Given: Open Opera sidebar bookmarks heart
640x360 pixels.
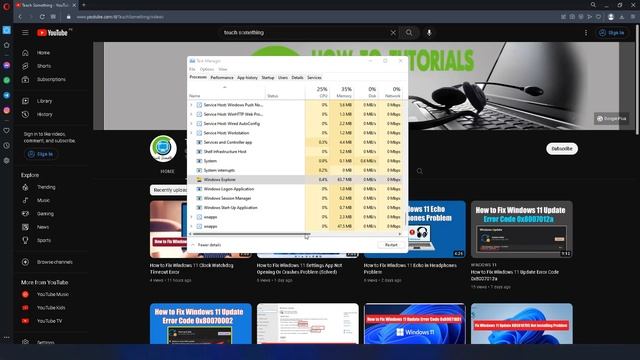Looking at the screenshot, I should [7, 131].
